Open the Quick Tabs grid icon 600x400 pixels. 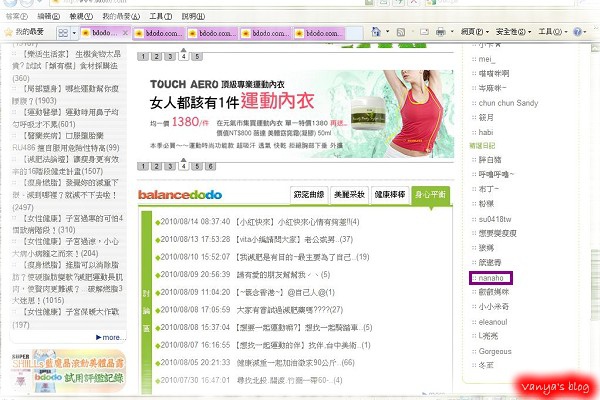(x=63, y=33)
